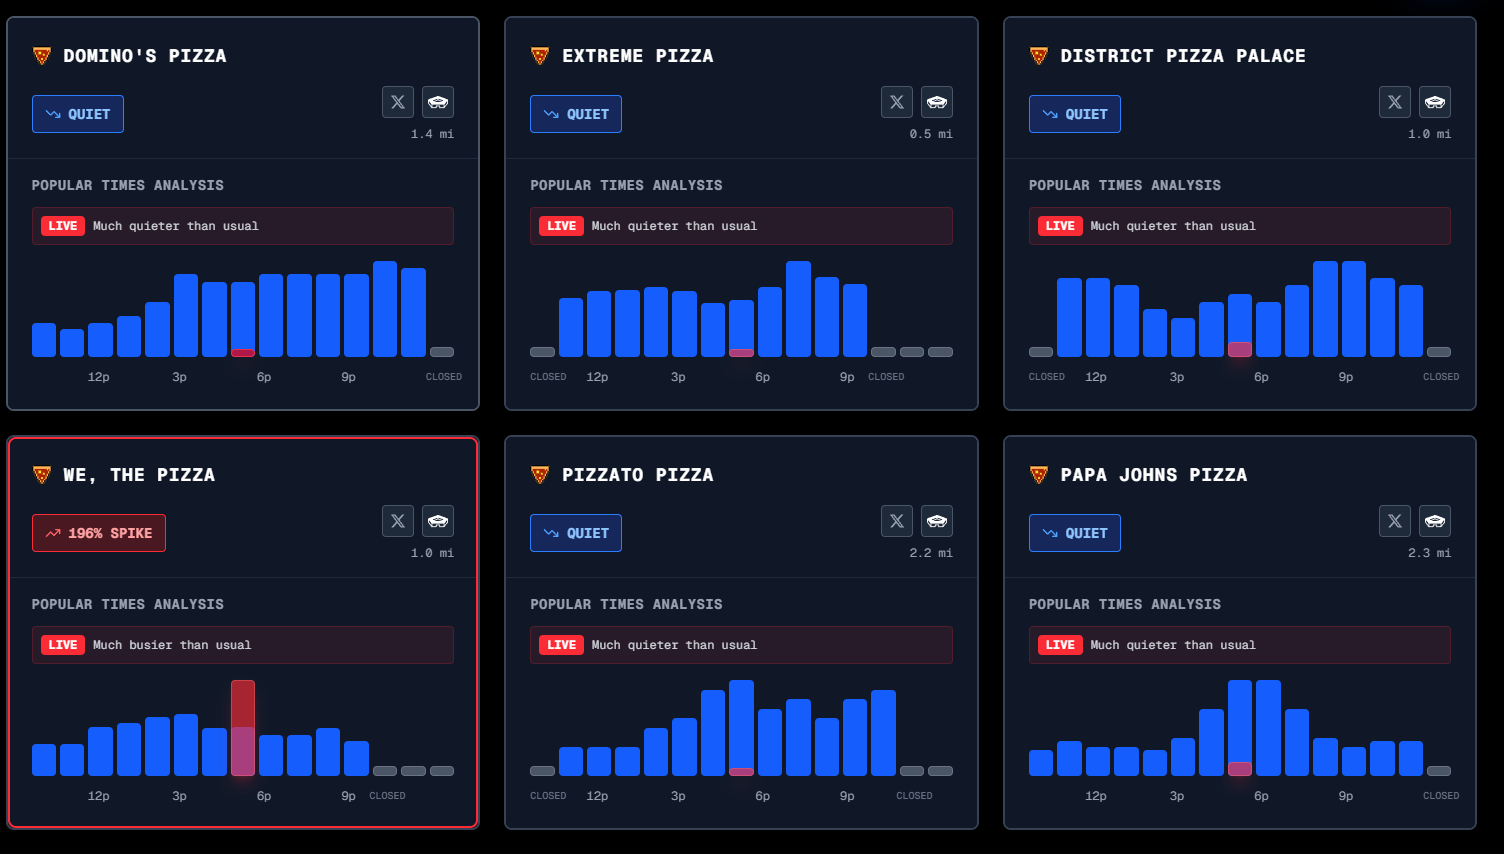Image resolution: width=1504 pixels, height=854 pixels.
Task: Open X link on Domino's Pizza card
Action: tap(398, 102)
